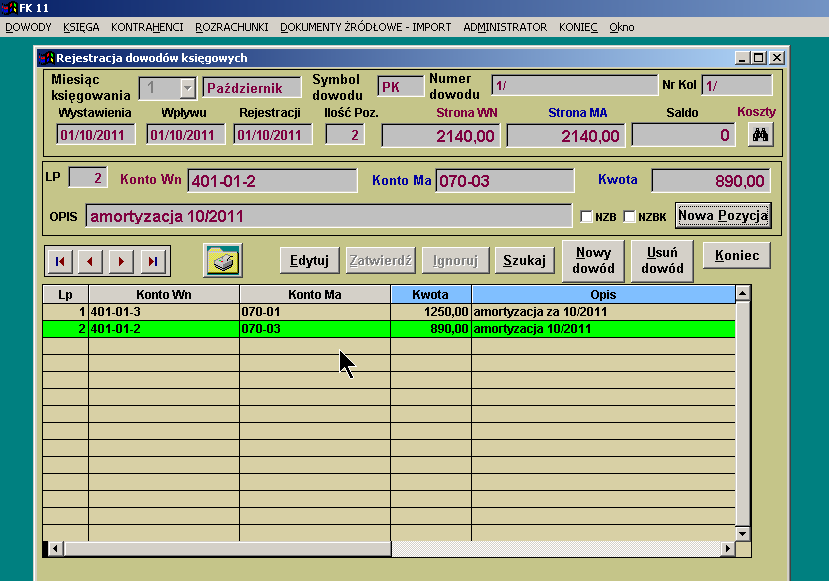Open the KSIĘGA menu
The height and width of the screenshot is (581, 829).
(81, 27)
